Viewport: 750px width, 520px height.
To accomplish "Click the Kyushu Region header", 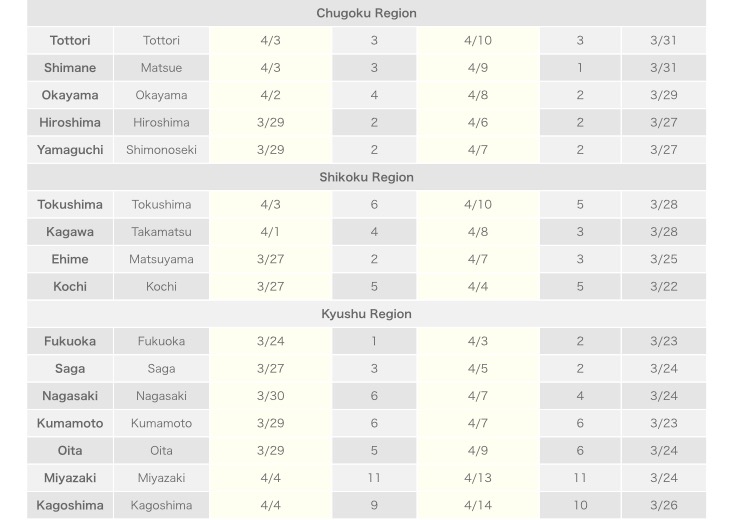I will (x=366, y=314).
